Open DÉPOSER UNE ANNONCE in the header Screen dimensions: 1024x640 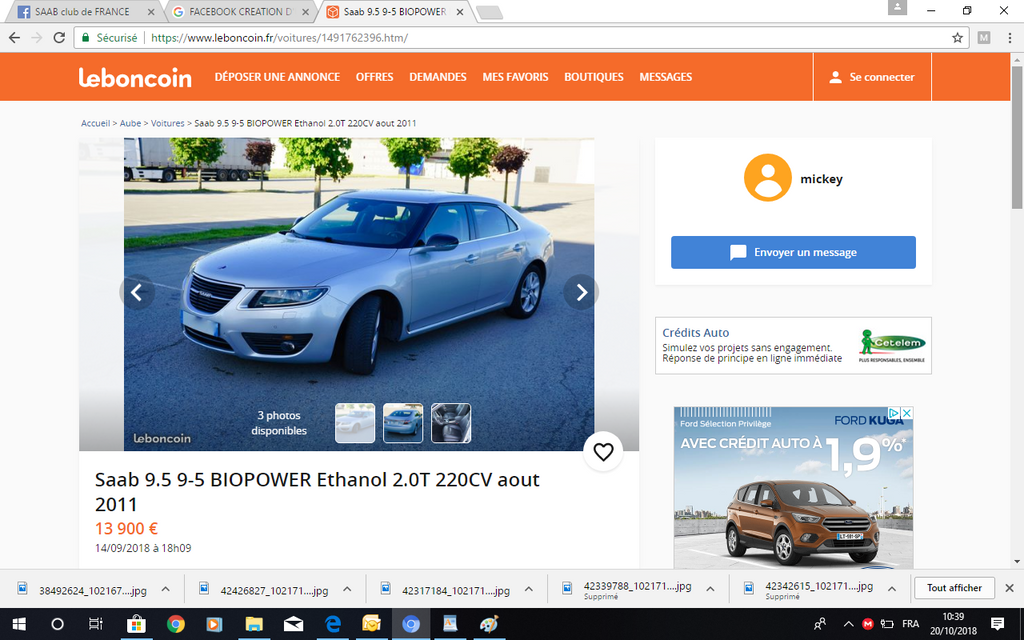pyautogui.click(x=278, y=77)
